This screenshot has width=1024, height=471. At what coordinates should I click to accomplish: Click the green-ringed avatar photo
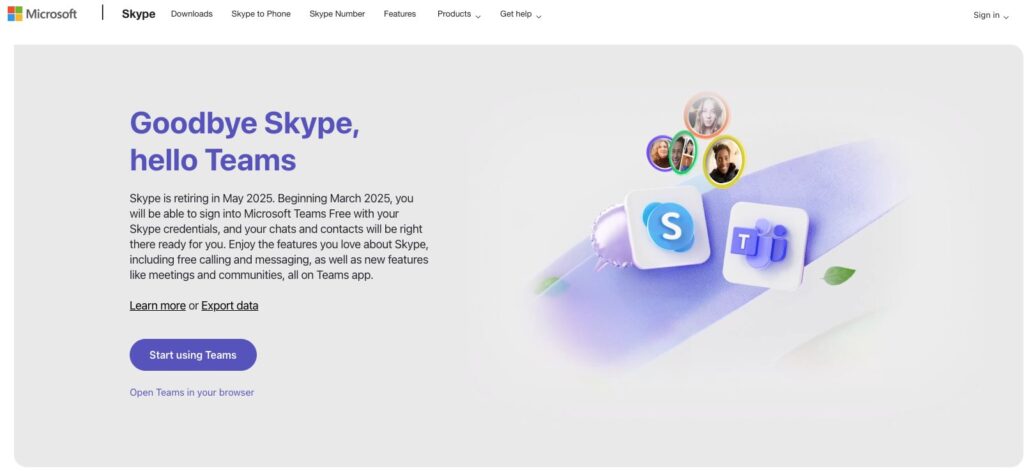683,152
